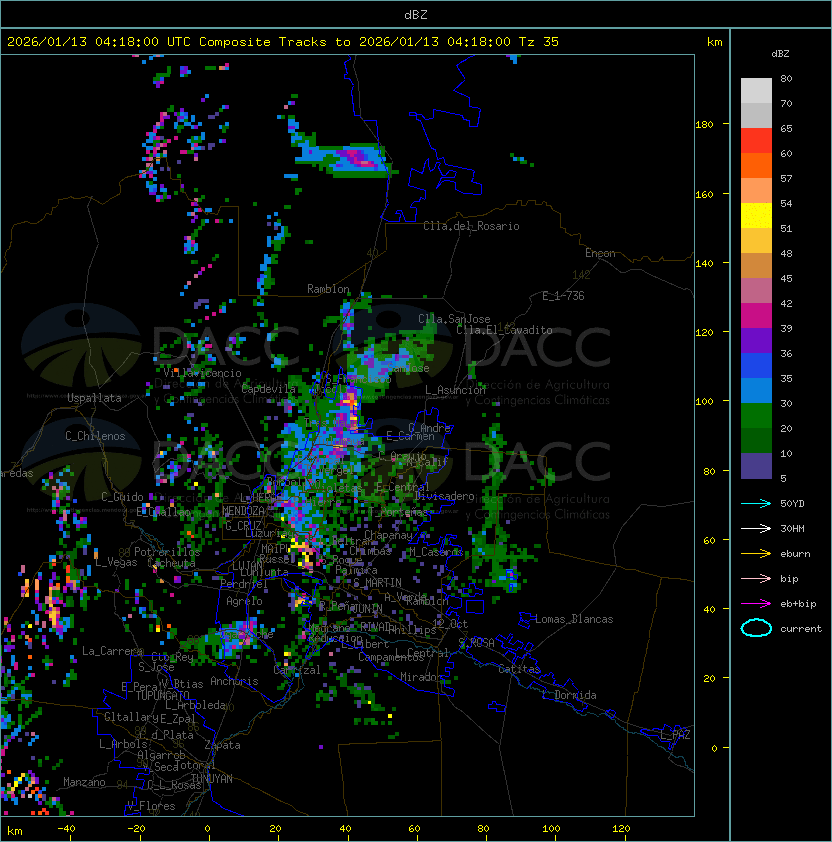832x842 pixels.
Task: Click the Uspallata place label
Action: click(x=95, y=398)
